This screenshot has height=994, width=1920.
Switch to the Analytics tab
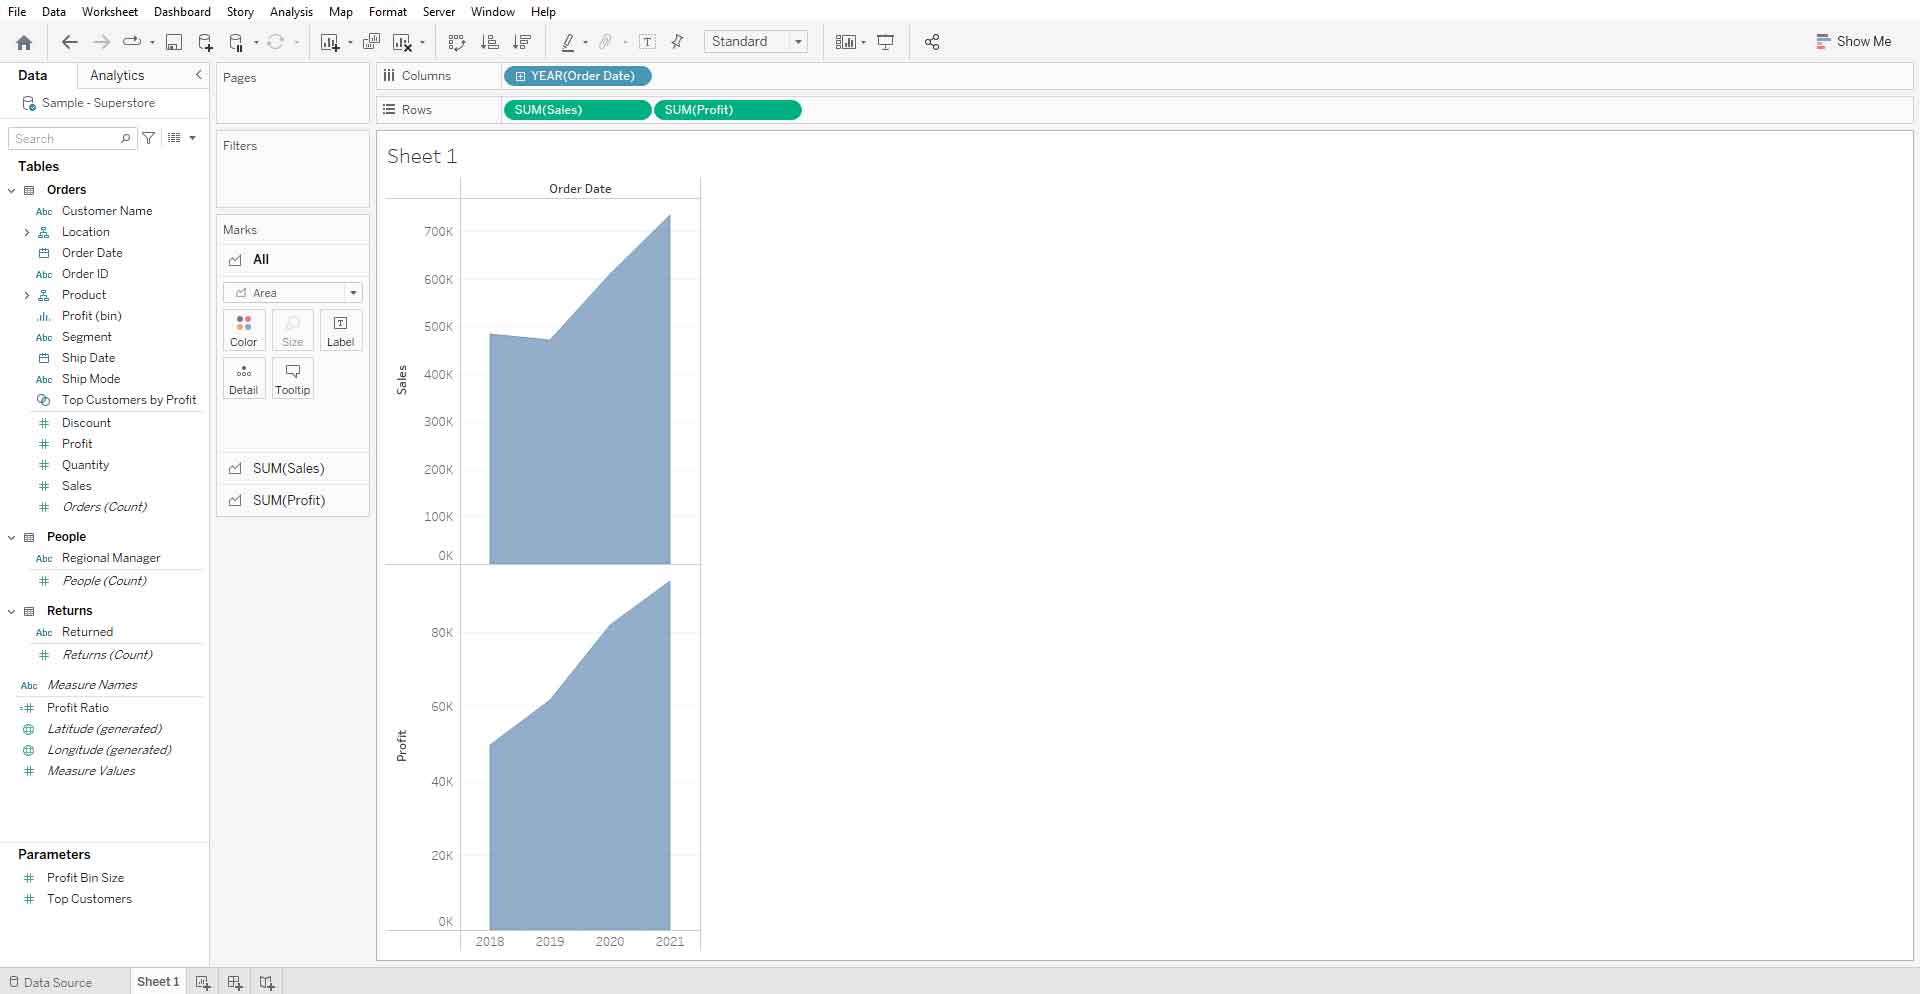tap(116, 74)
